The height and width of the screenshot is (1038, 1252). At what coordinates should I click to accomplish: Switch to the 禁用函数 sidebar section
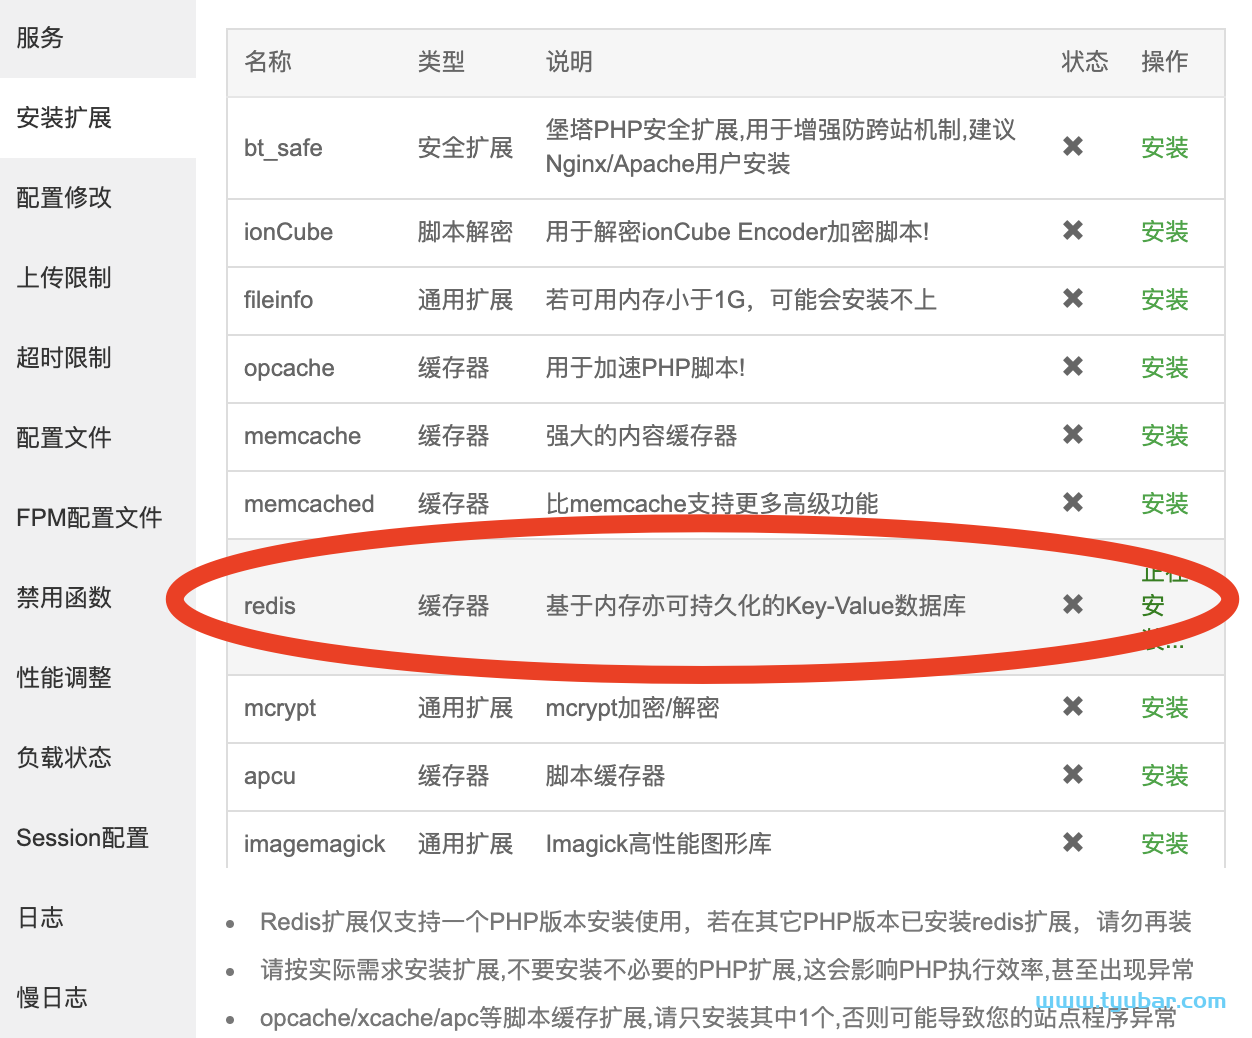point(62,597)
